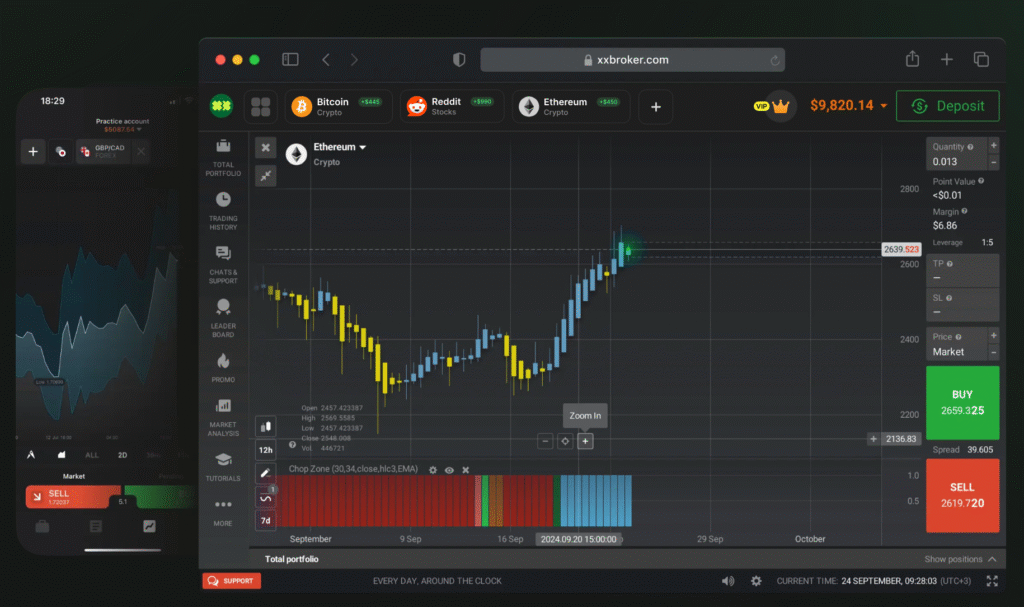Switch to the Reddit stocks tab
Viewport: 1024px width, 607px height.
(x=452, y=106)
